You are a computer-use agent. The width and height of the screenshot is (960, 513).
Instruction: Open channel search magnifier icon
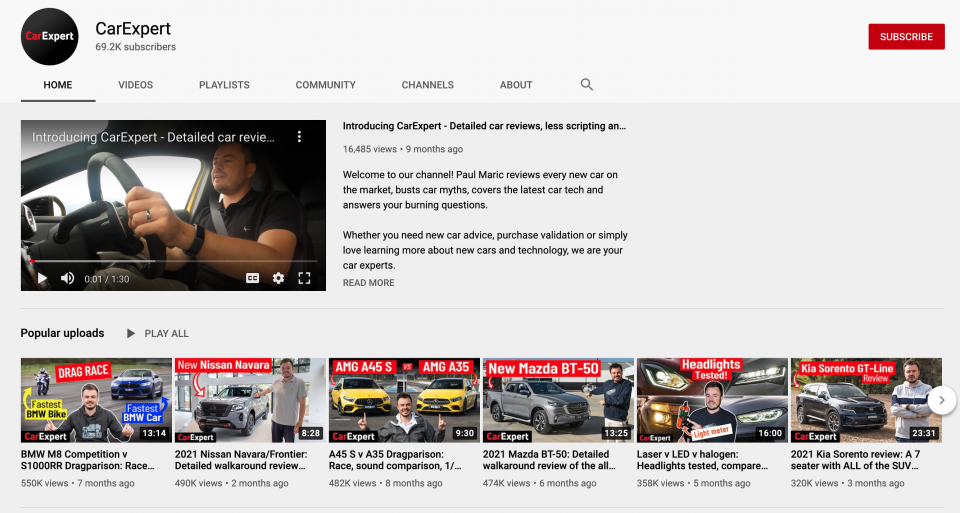coord(587,85)
